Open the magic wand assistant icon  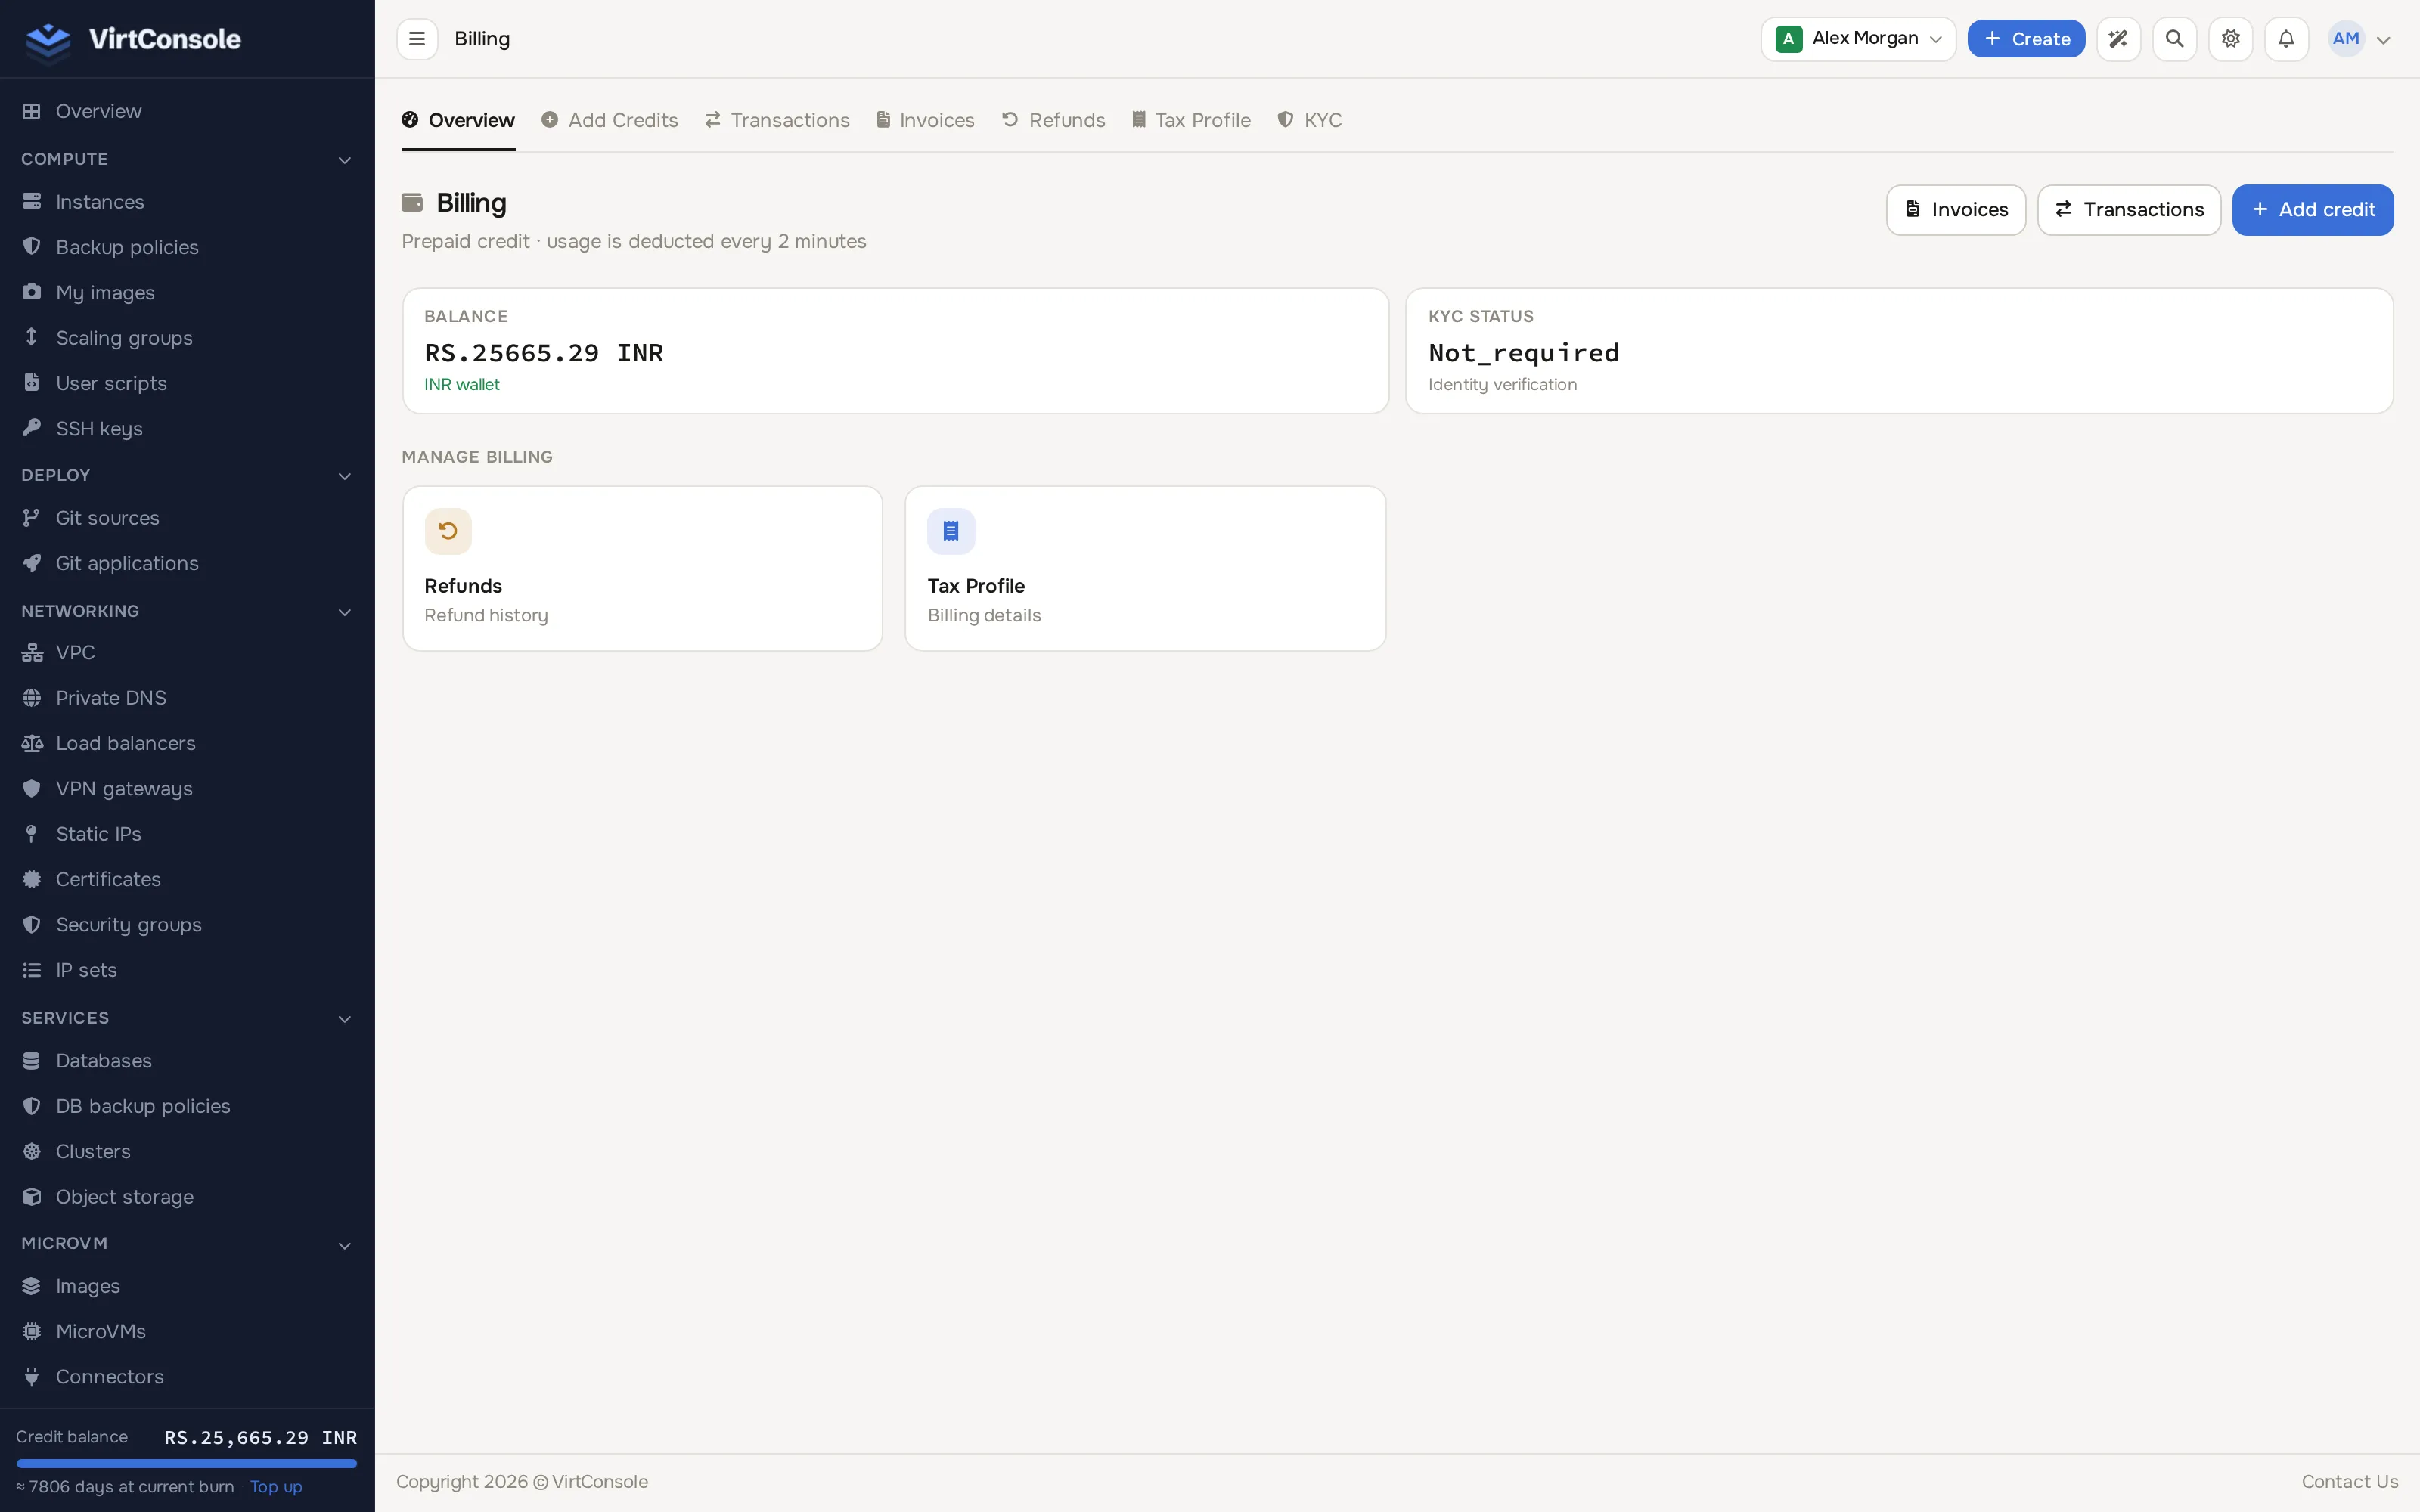click(x=2118, y=39)
